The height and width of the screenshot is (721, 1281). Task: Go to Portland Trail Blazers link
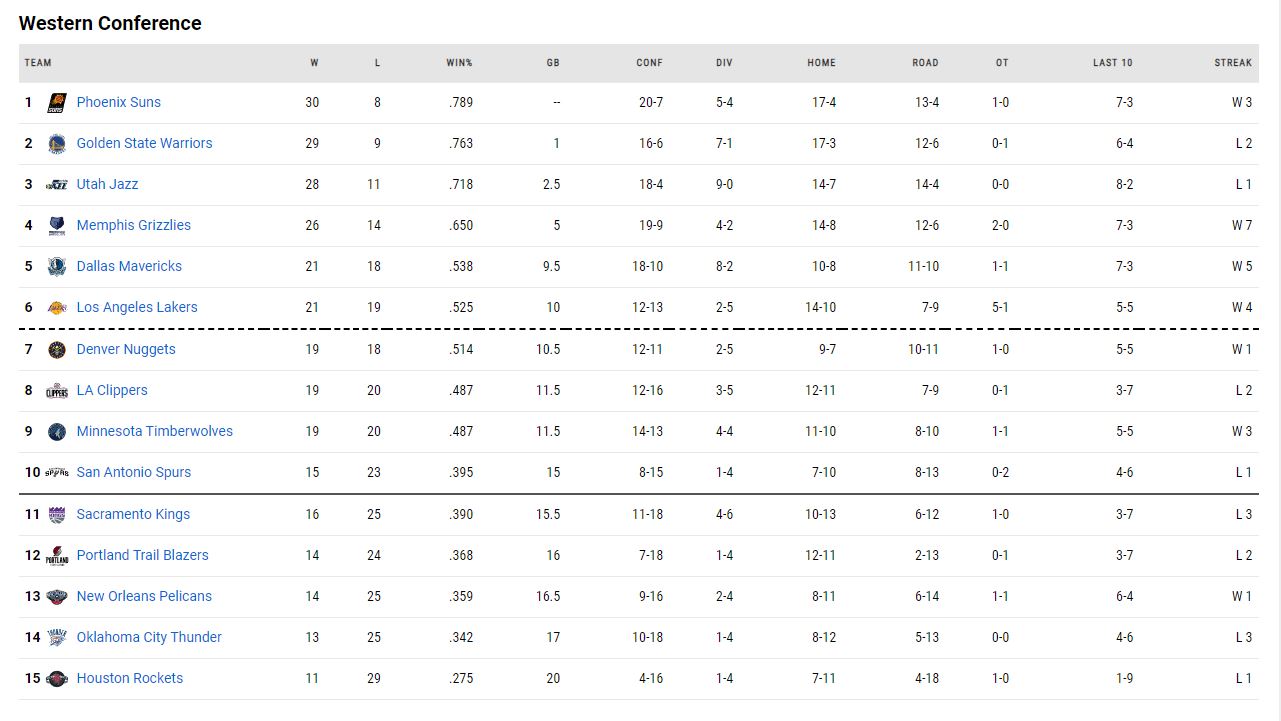[x=142, y=555]
